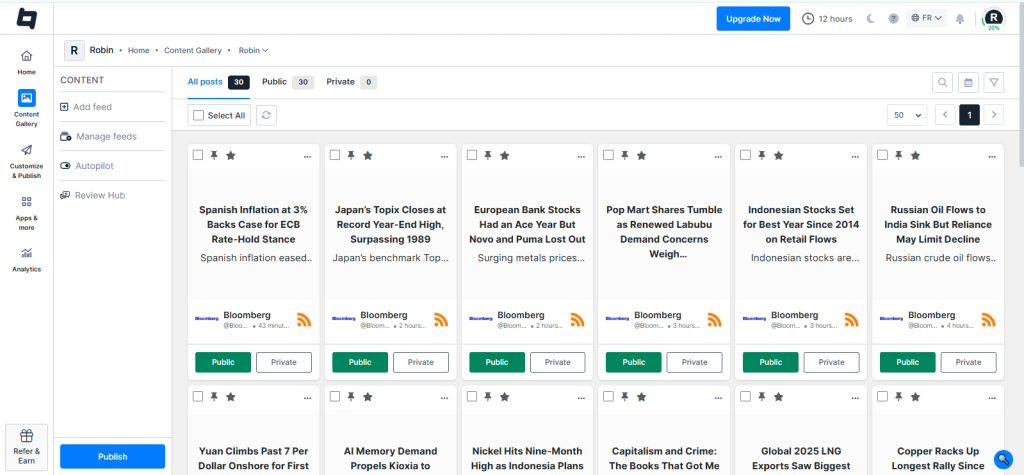Tick the checkbox on Spanish Inflation post
Screen dimensions: 1024x475
click(x=198, y=155)
